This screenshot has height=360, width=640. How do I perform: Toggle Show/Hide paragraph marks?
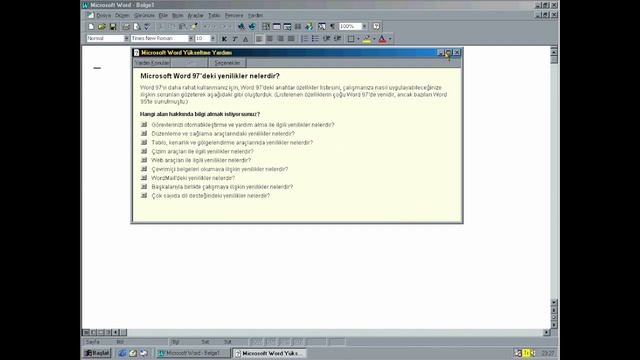point(333,27)
